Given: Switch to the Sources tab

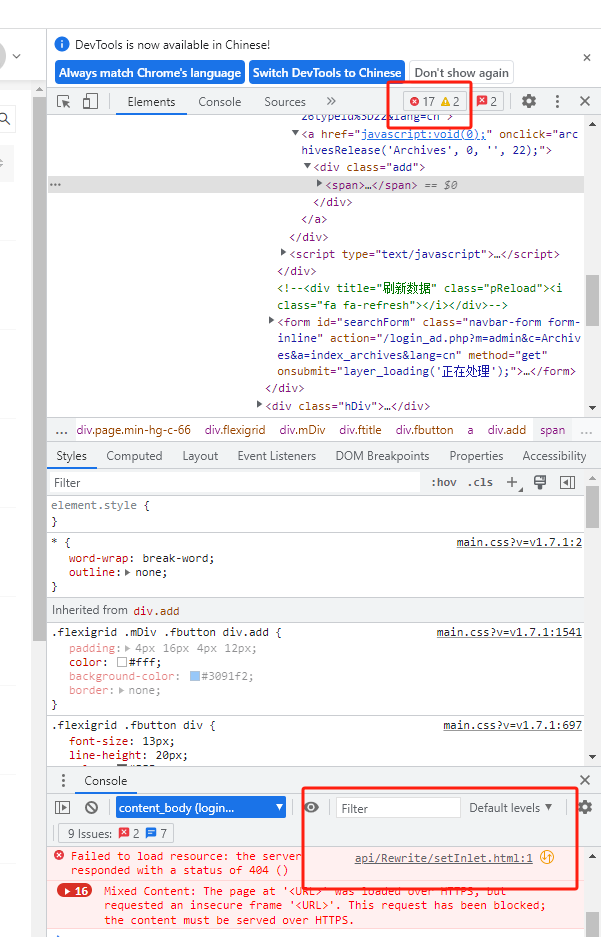Looking at the screenshot, I should (x=285, y=102).
